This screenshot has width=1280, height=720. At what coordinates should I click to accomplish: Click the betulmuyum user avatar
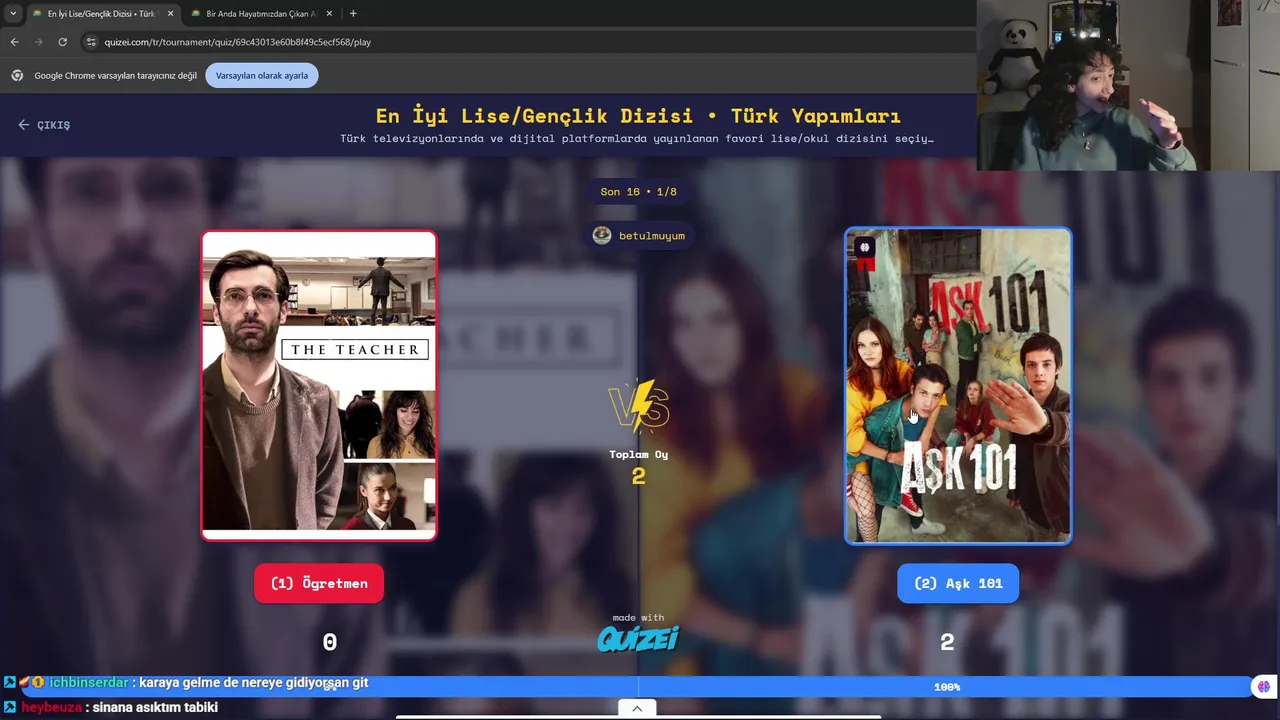[602, 235]
